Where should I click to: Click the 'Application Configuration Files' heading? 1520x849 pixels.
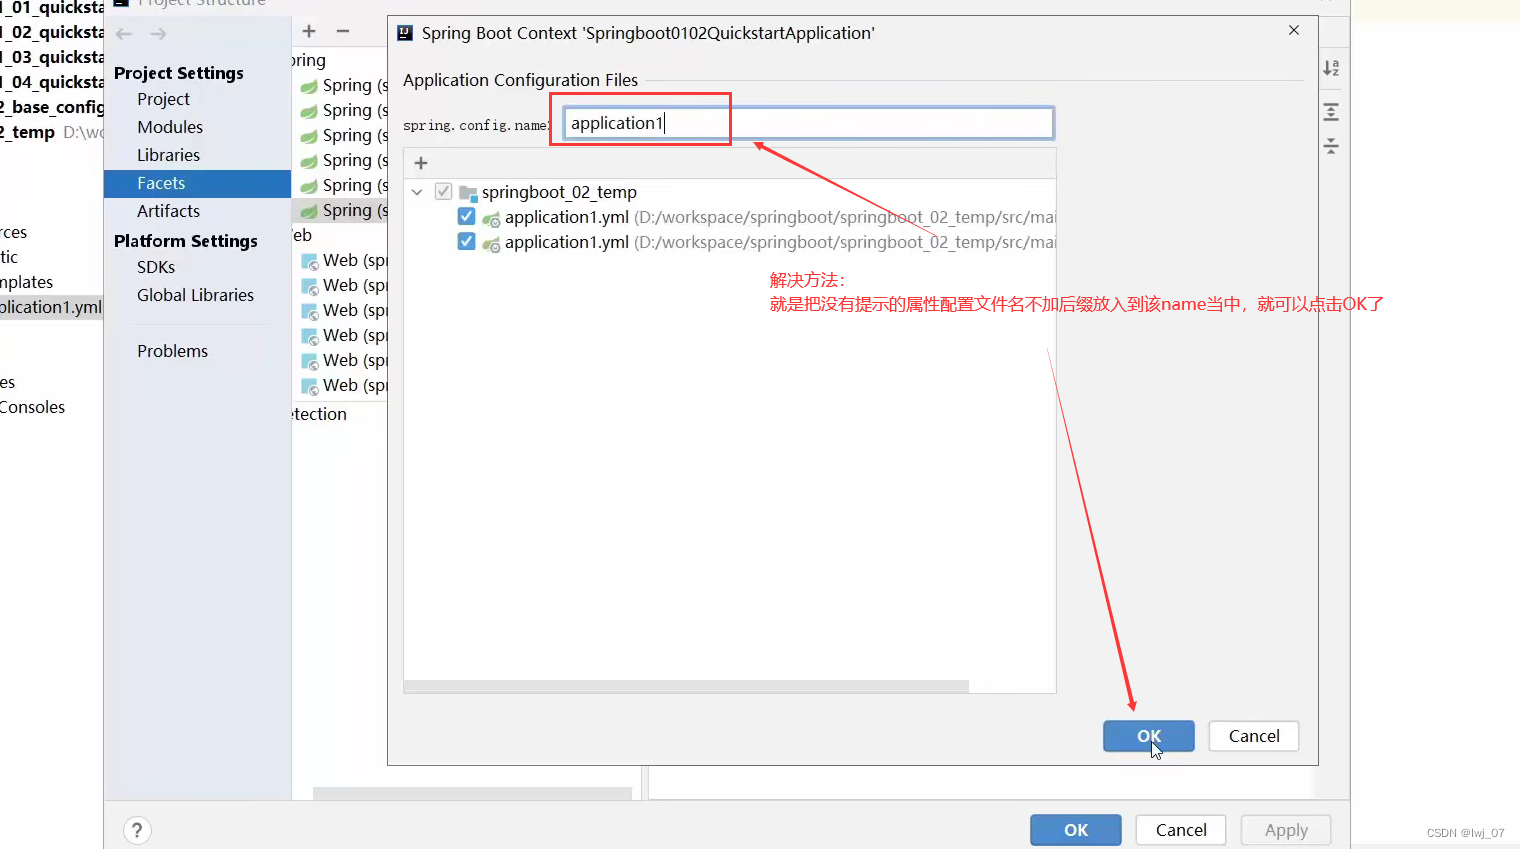520,80
